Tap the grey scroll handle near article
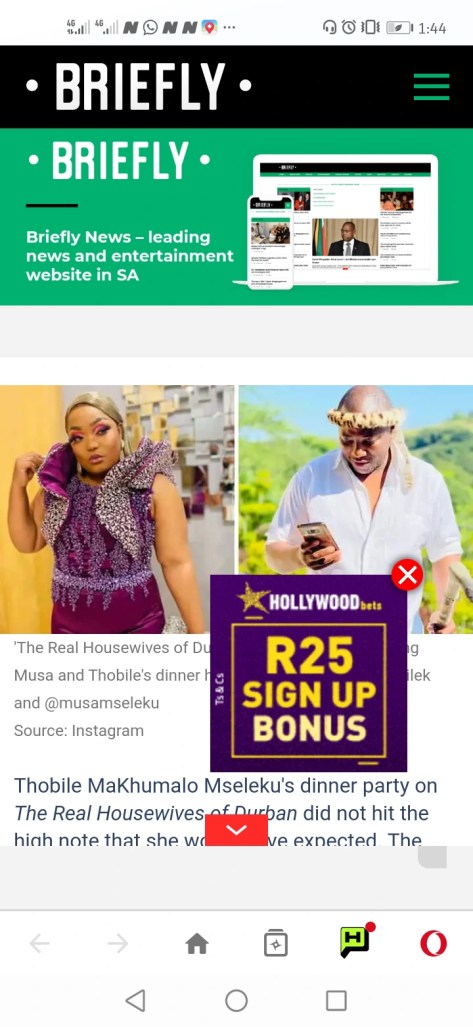 432,857
